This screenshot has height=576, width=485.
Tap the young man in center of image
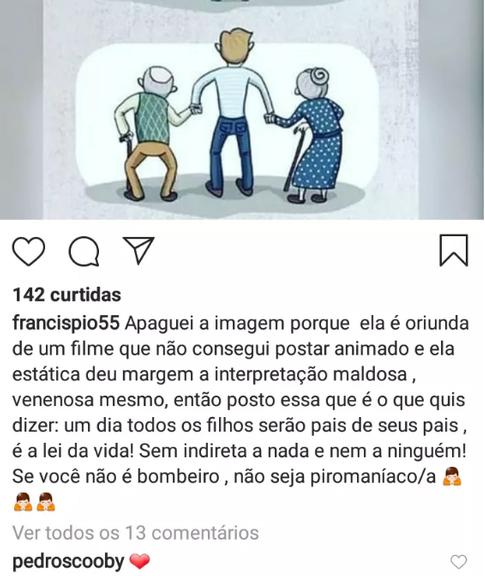coord(232,112)
